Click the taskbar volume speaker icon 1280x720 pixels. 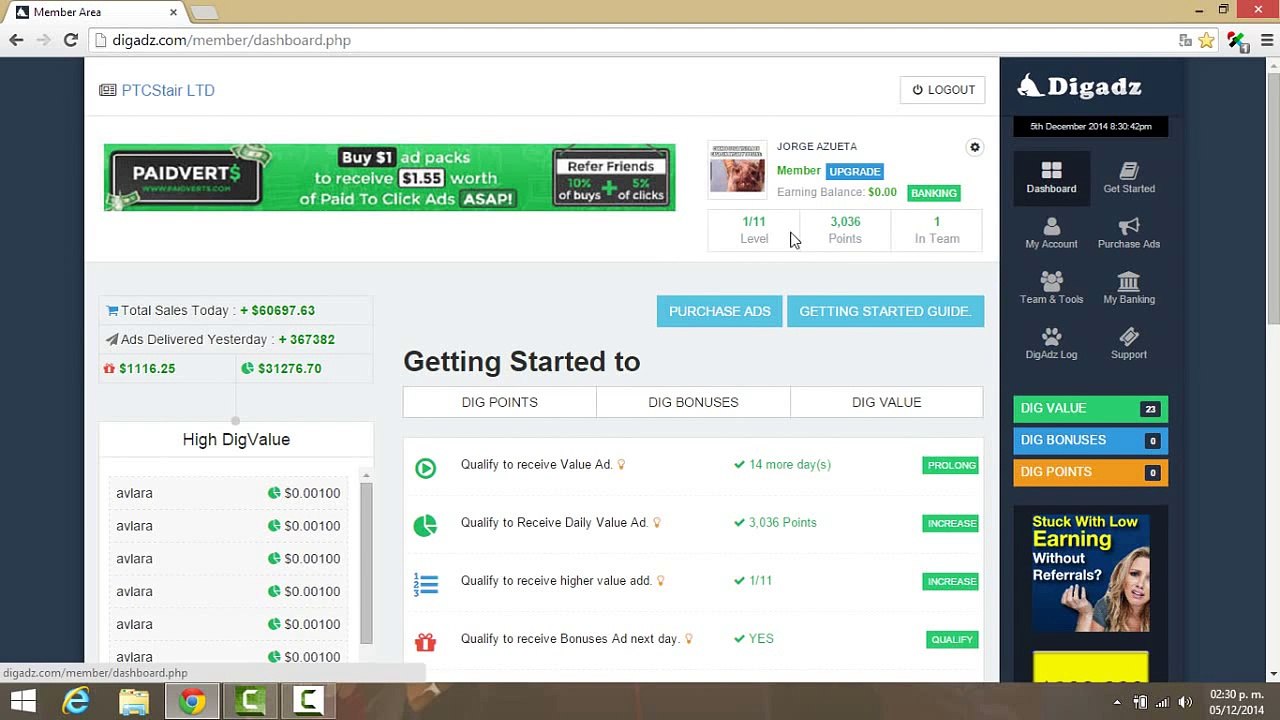[x=1186, y=702]
